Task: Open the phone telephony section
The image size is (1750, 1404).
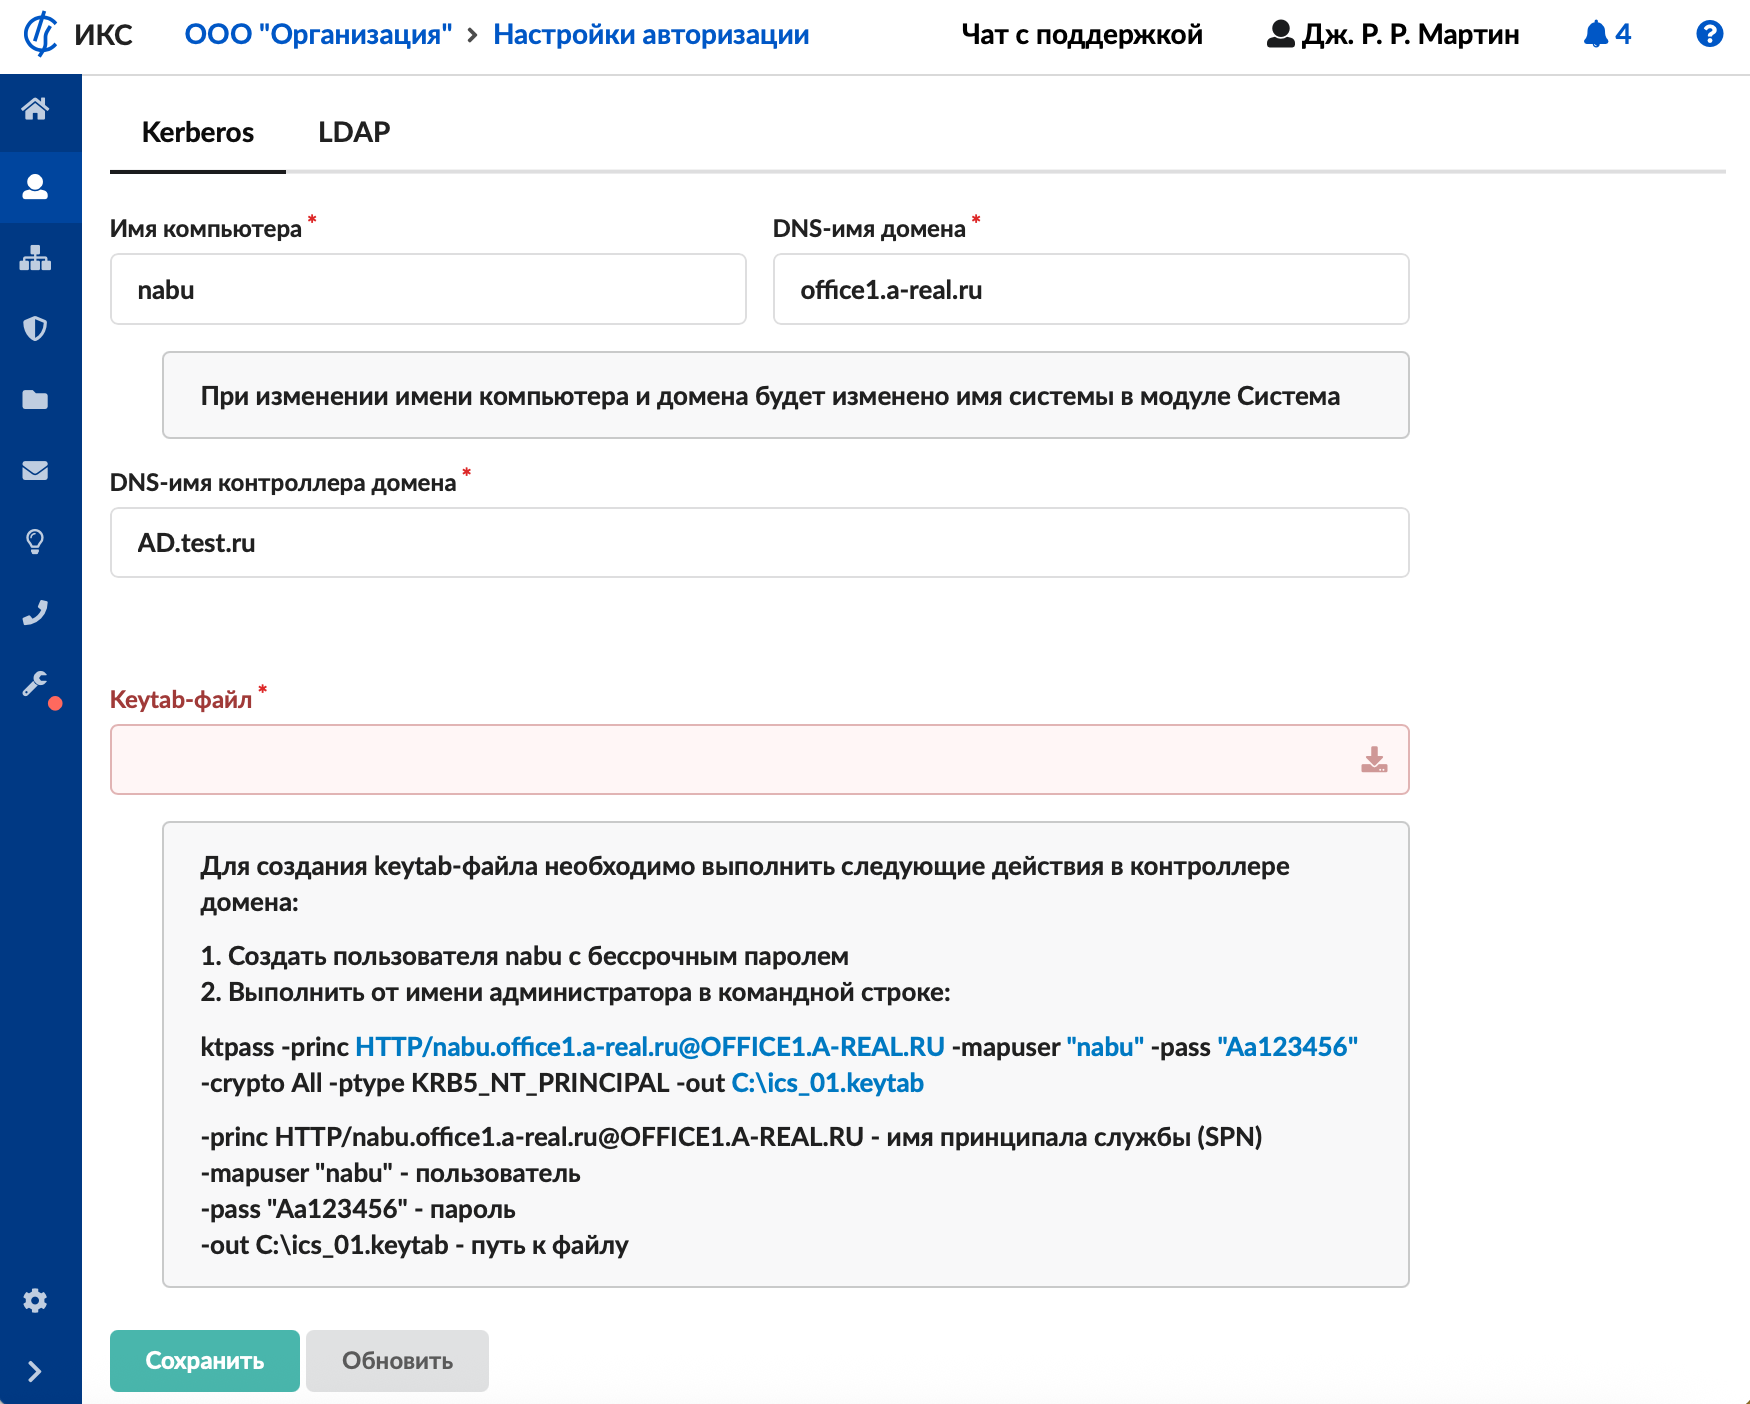Action: click(36, 612)
